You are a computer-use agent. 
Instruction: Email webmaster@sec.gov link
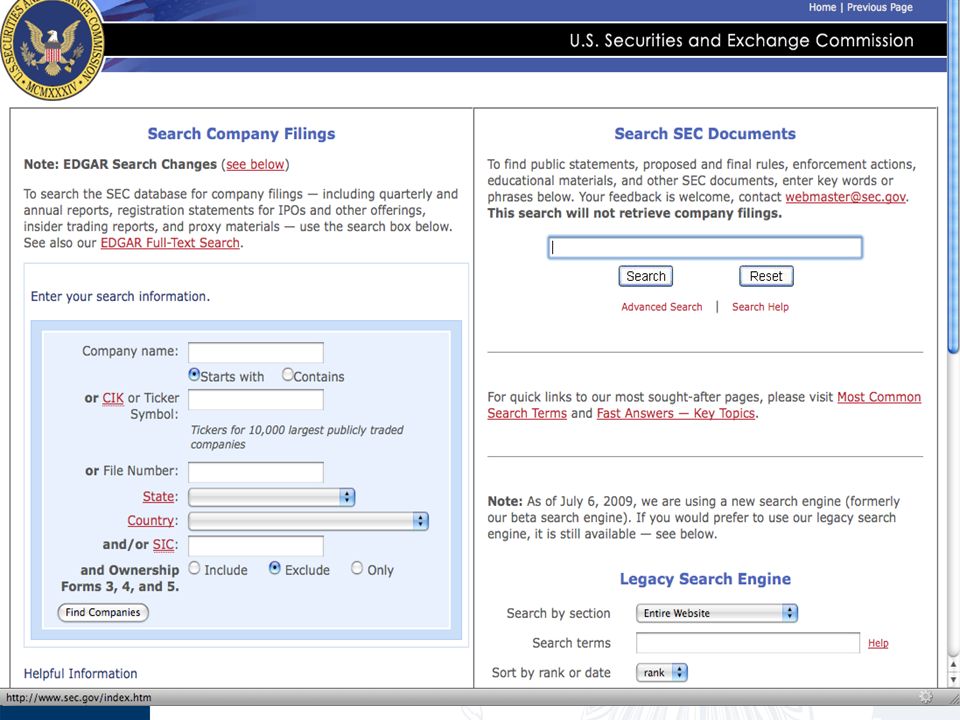(x=846, y=197)
